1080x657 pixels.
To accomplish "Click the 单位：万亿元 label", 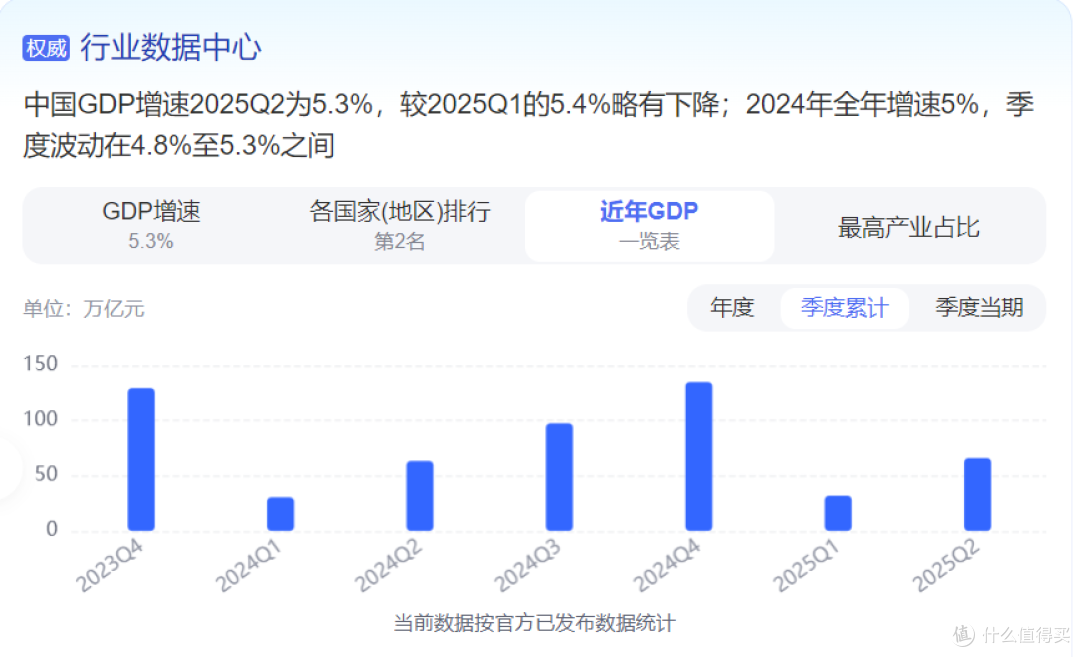I will click(83, 309).
